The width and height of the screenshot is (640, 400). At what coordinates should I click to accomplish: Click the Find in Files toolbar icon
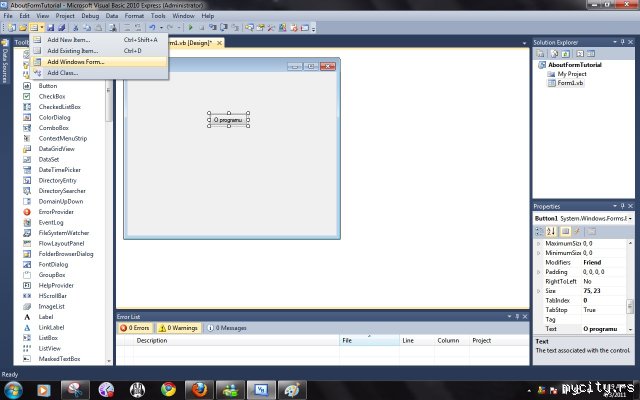pyautogui.click(x=113, y=28)
